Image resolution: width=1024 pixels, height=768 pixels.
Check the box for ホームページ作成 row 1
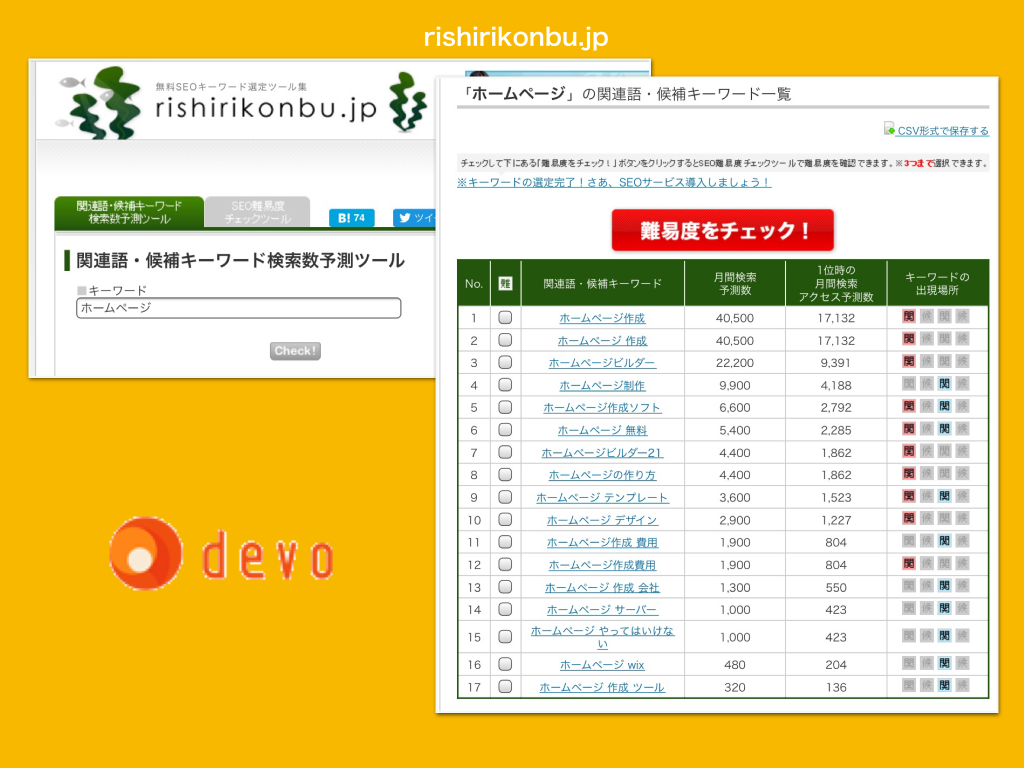(x=505, y=317)
